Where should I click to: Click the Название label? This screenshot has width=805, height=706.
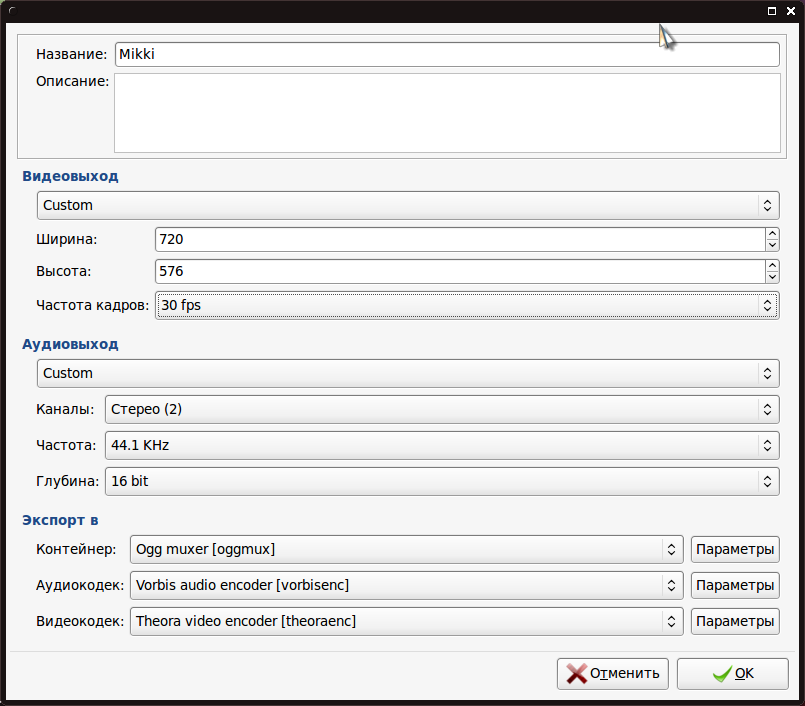(x=71, y=54)
